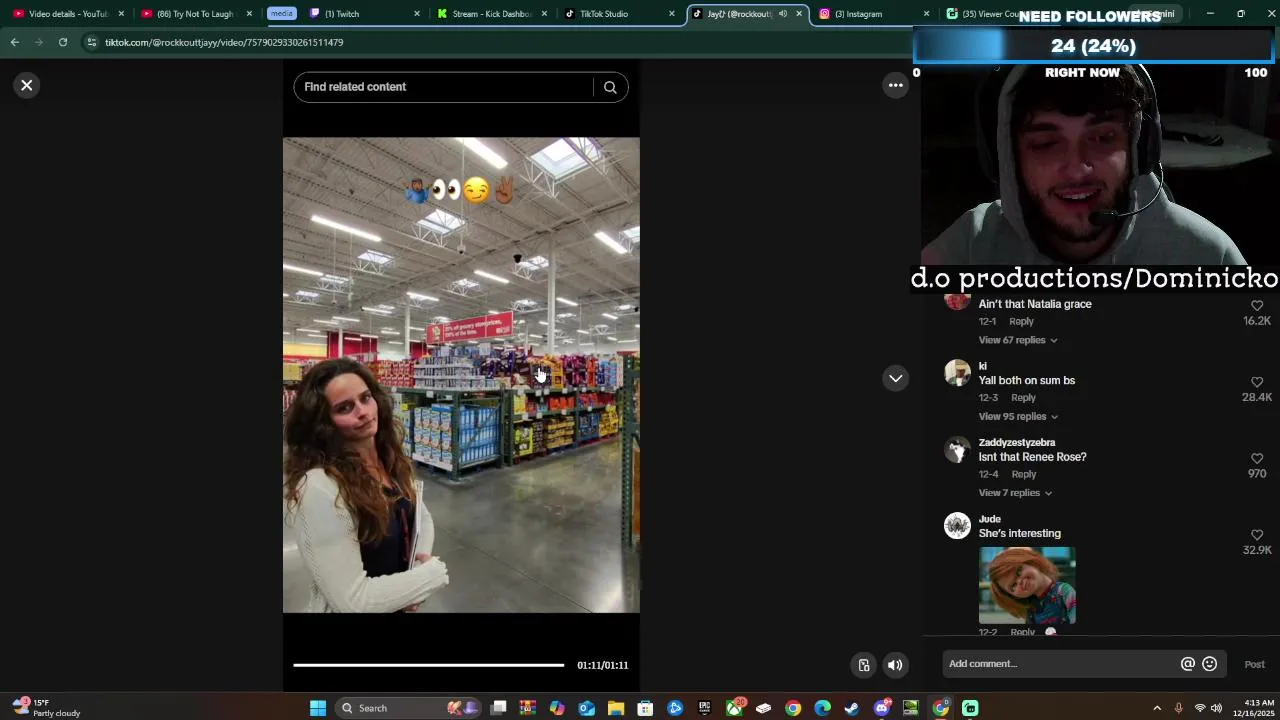Image resolution: width=1280 pixels, height=720 pixels.
Task: Open File Explorer from the taskbar
Action: coord(616,708)
